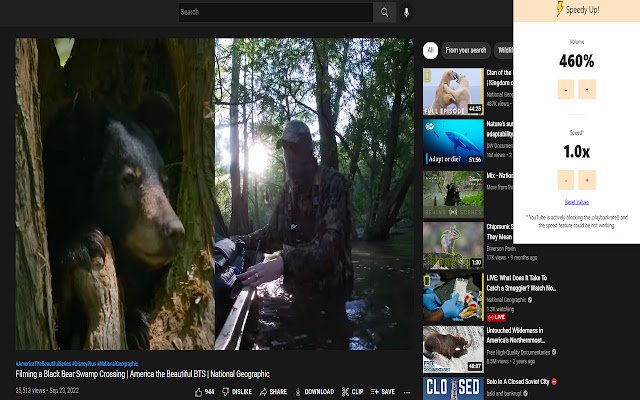Click the Save to playlist icon

pyautogui.click(x=375, y=392)
